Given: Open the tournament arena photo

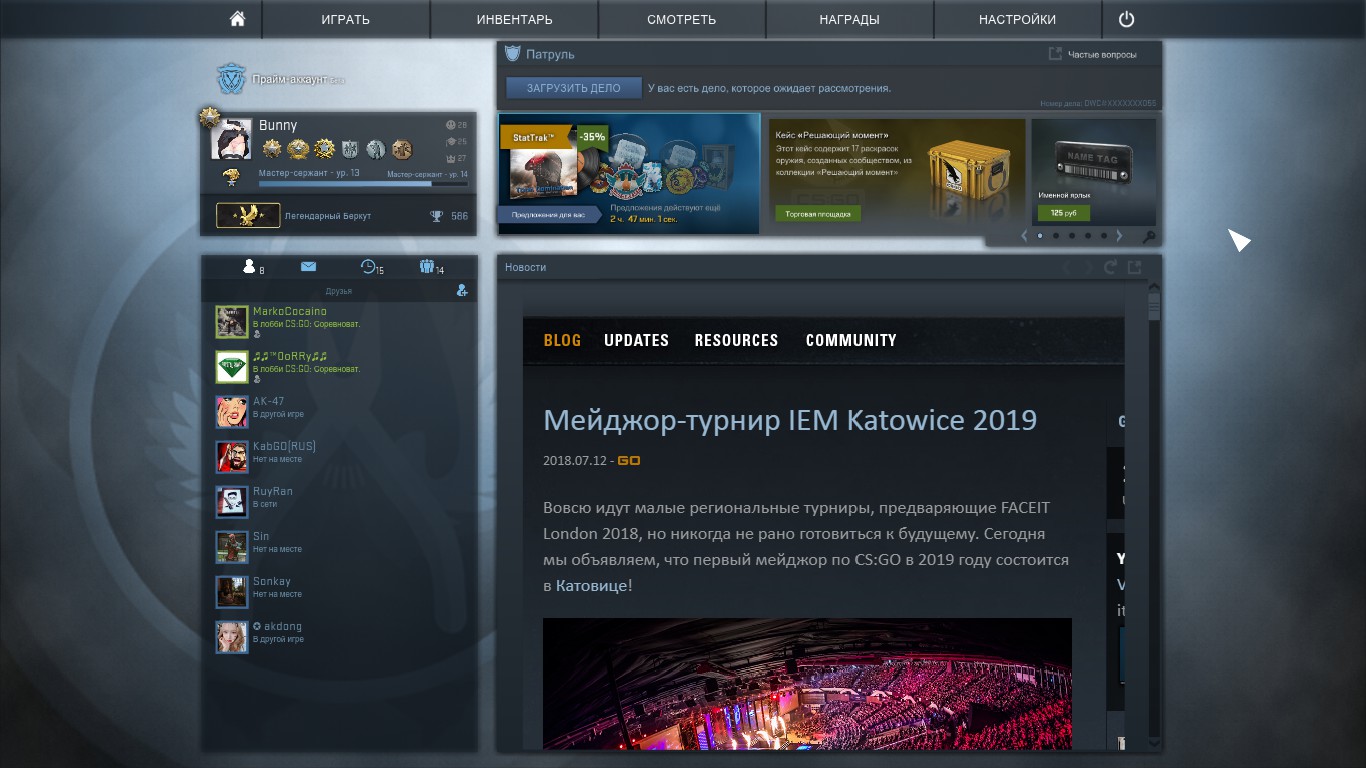Looking at the screenshot, I should [x=807, y=684].
